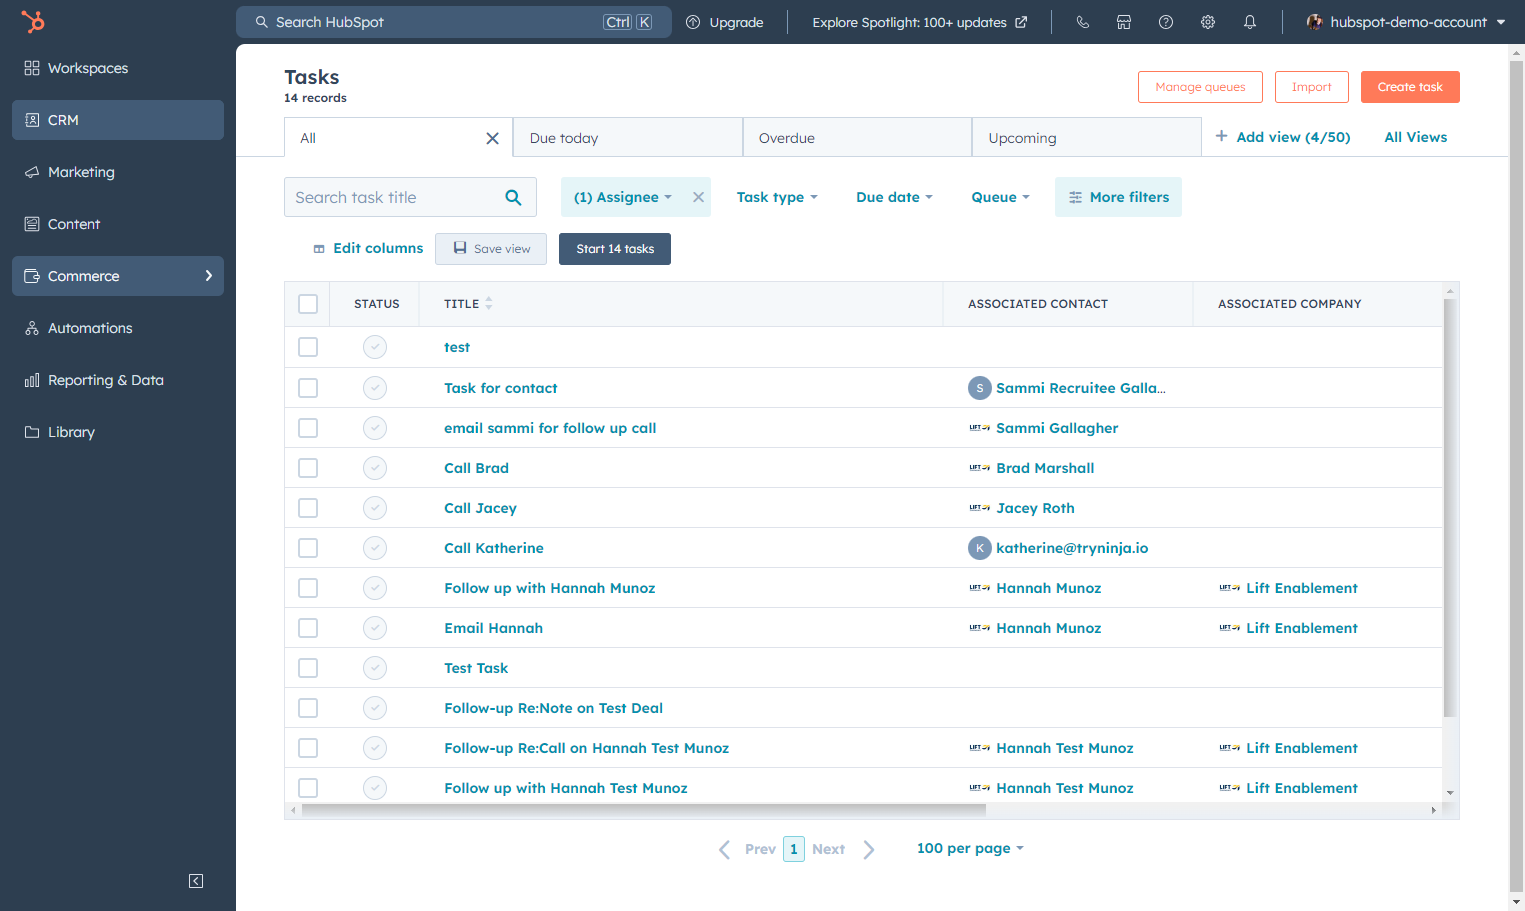The height and width of the screenshot is (911, 1525).
Task: Mark the 'Call Jacey' task complete
Action: 375,508
